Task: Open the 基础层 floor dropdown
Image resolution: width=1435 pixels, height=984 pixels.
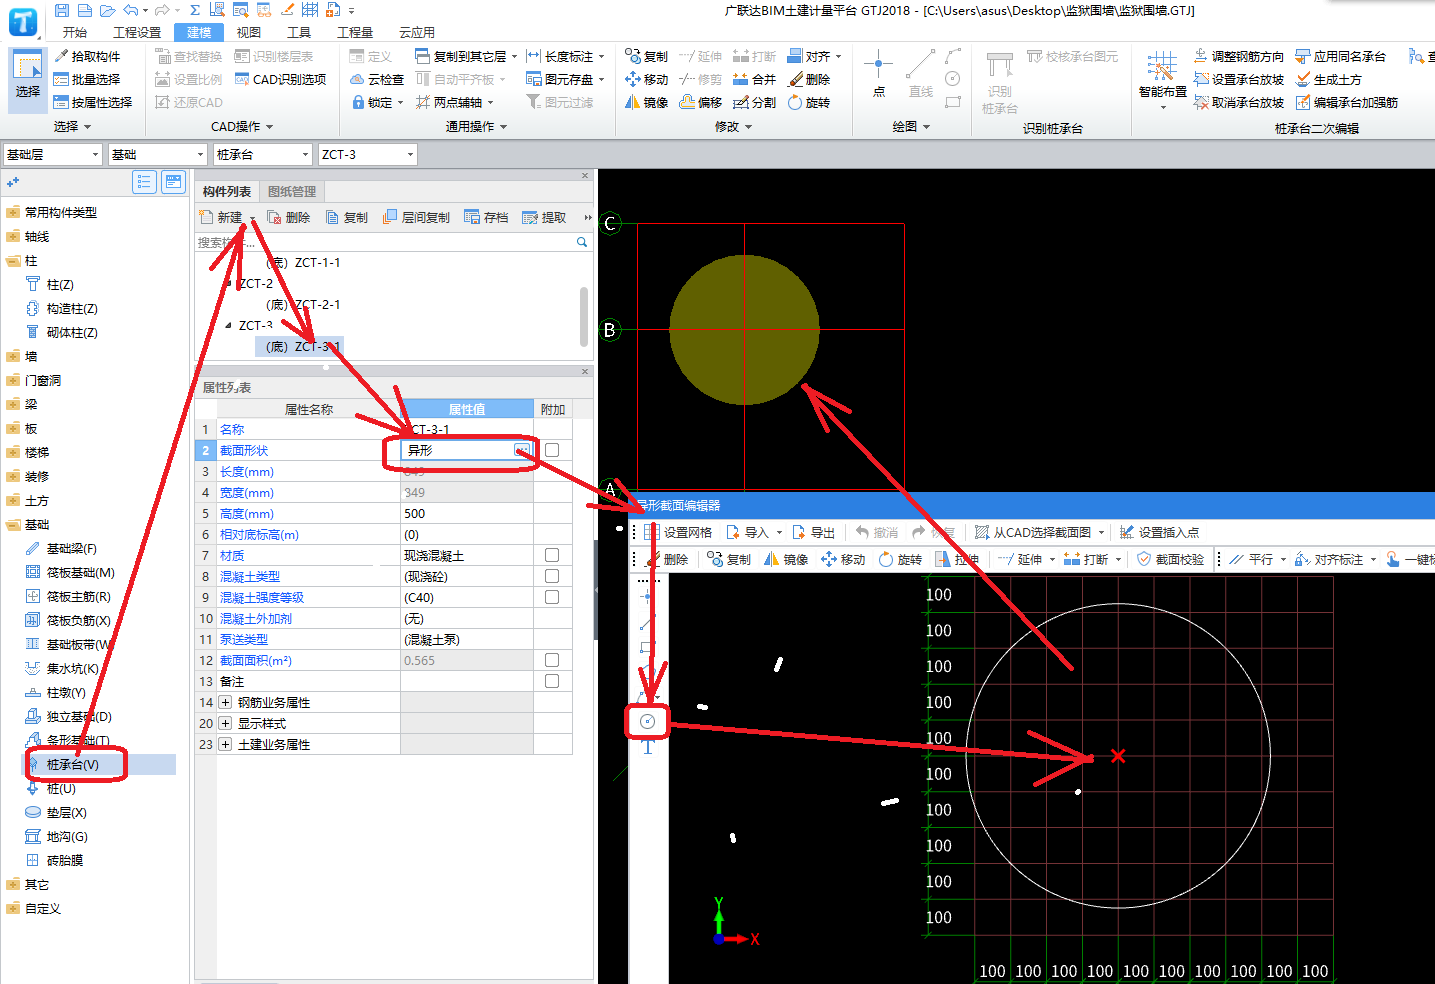Action: point(53,154)
